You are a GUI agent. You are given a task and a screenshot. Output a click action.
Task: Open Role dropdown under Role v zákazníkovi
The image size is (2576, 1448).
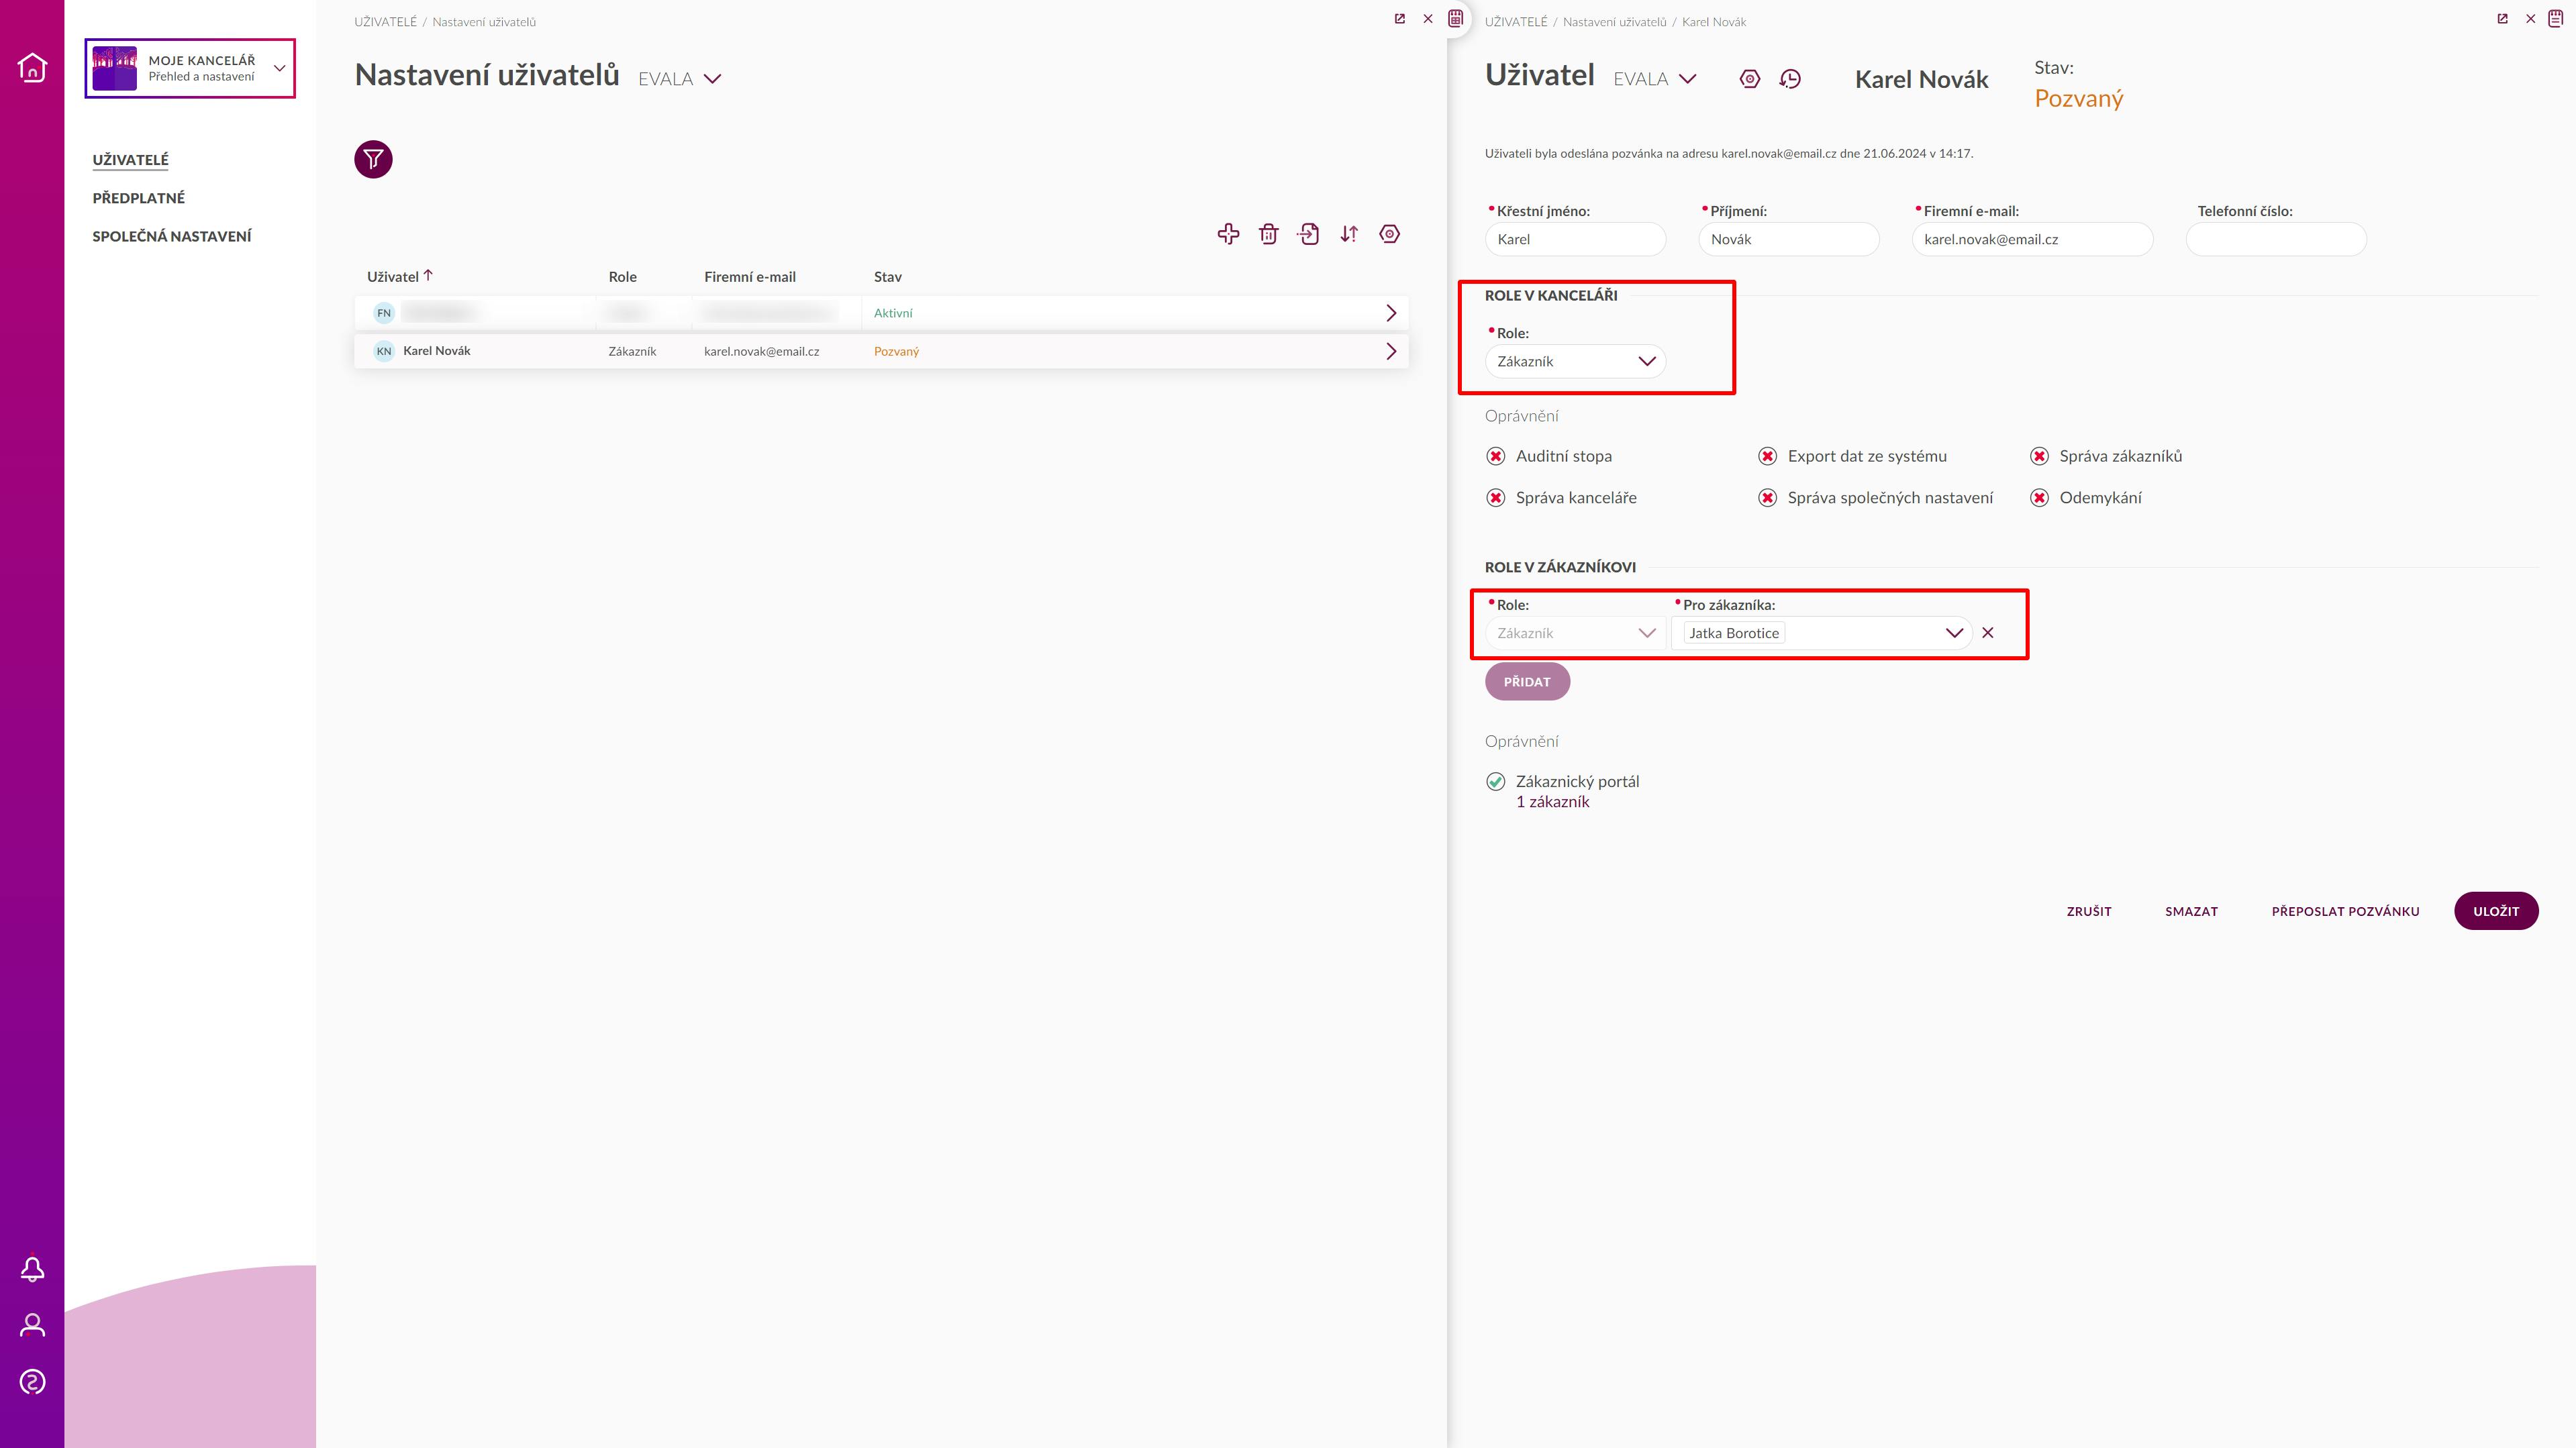coord(1575,633)
